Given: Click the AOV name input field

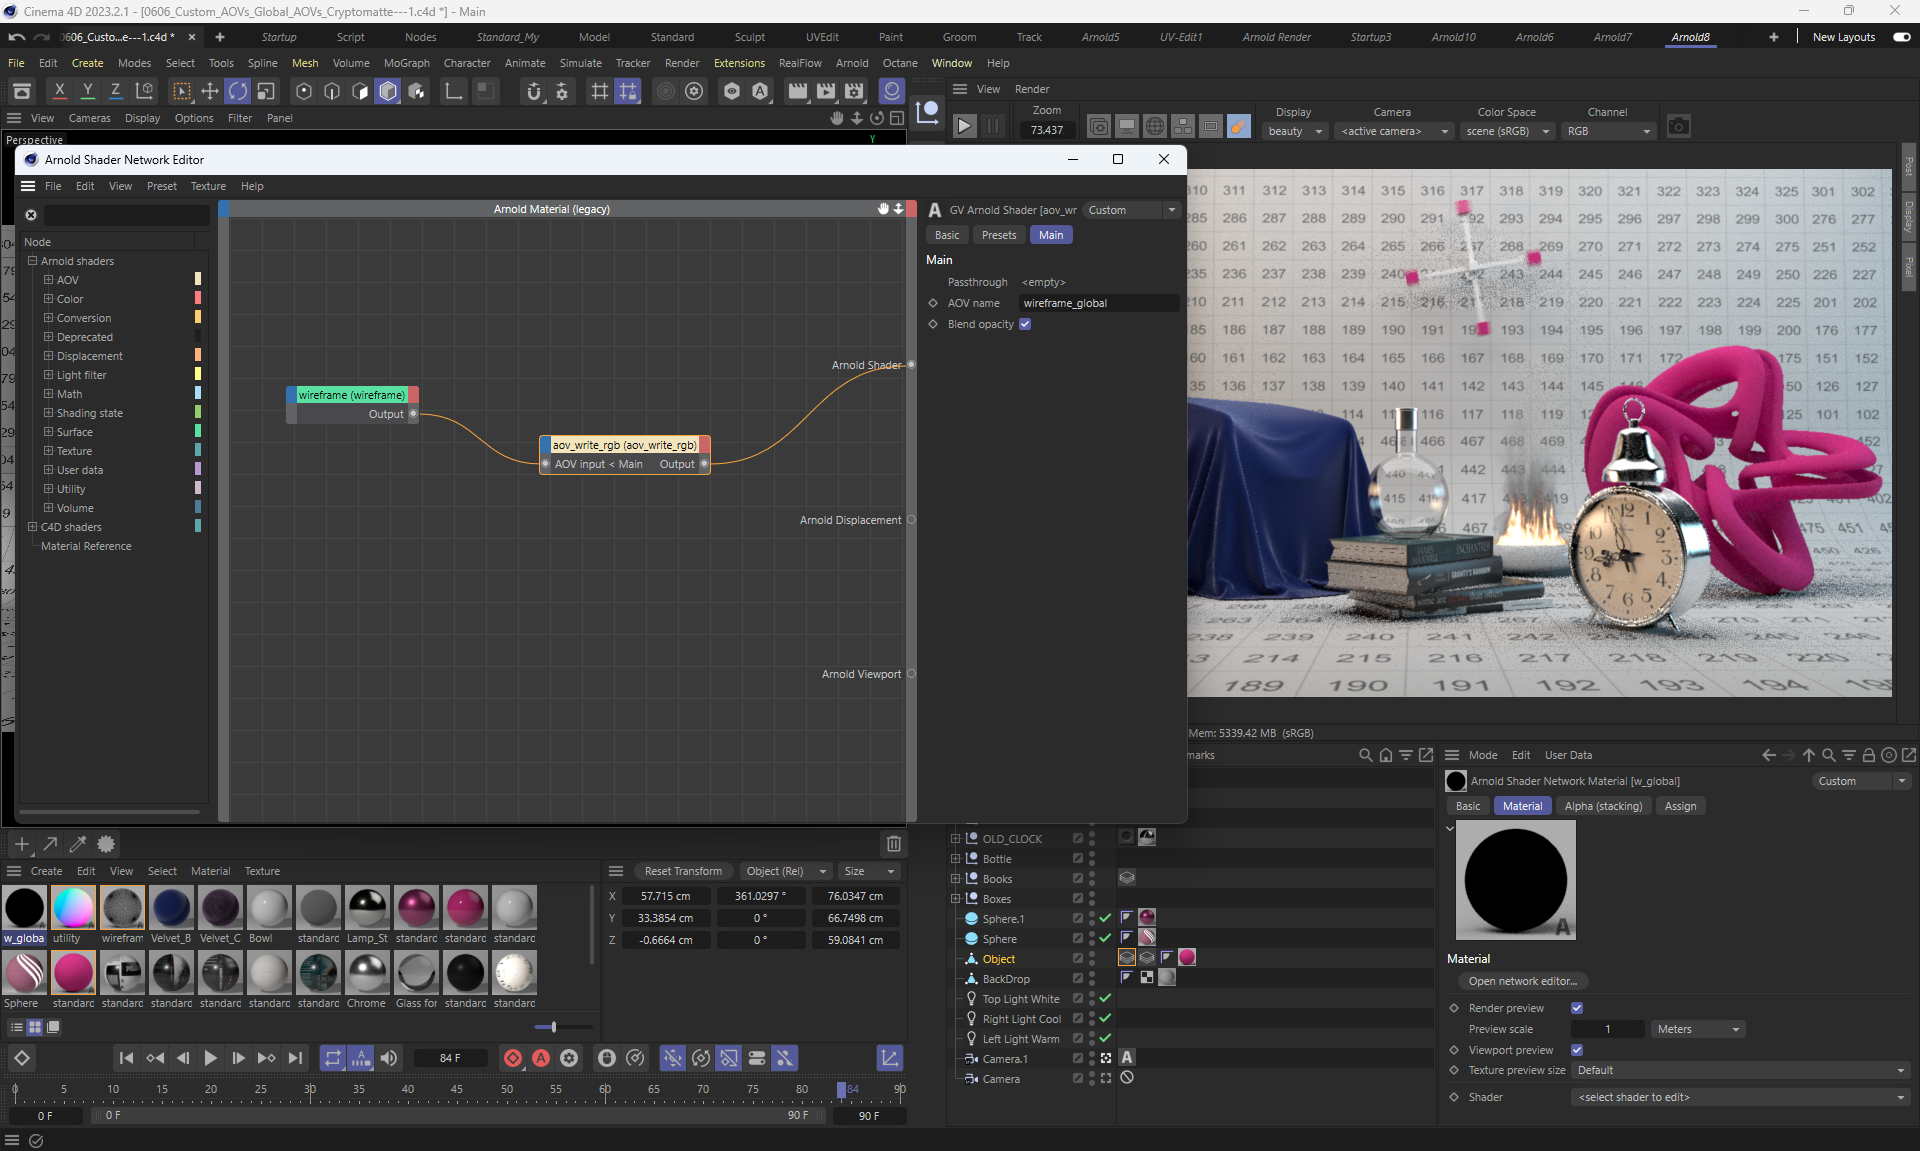Looking at the screenshot, I should (1097, 303).
